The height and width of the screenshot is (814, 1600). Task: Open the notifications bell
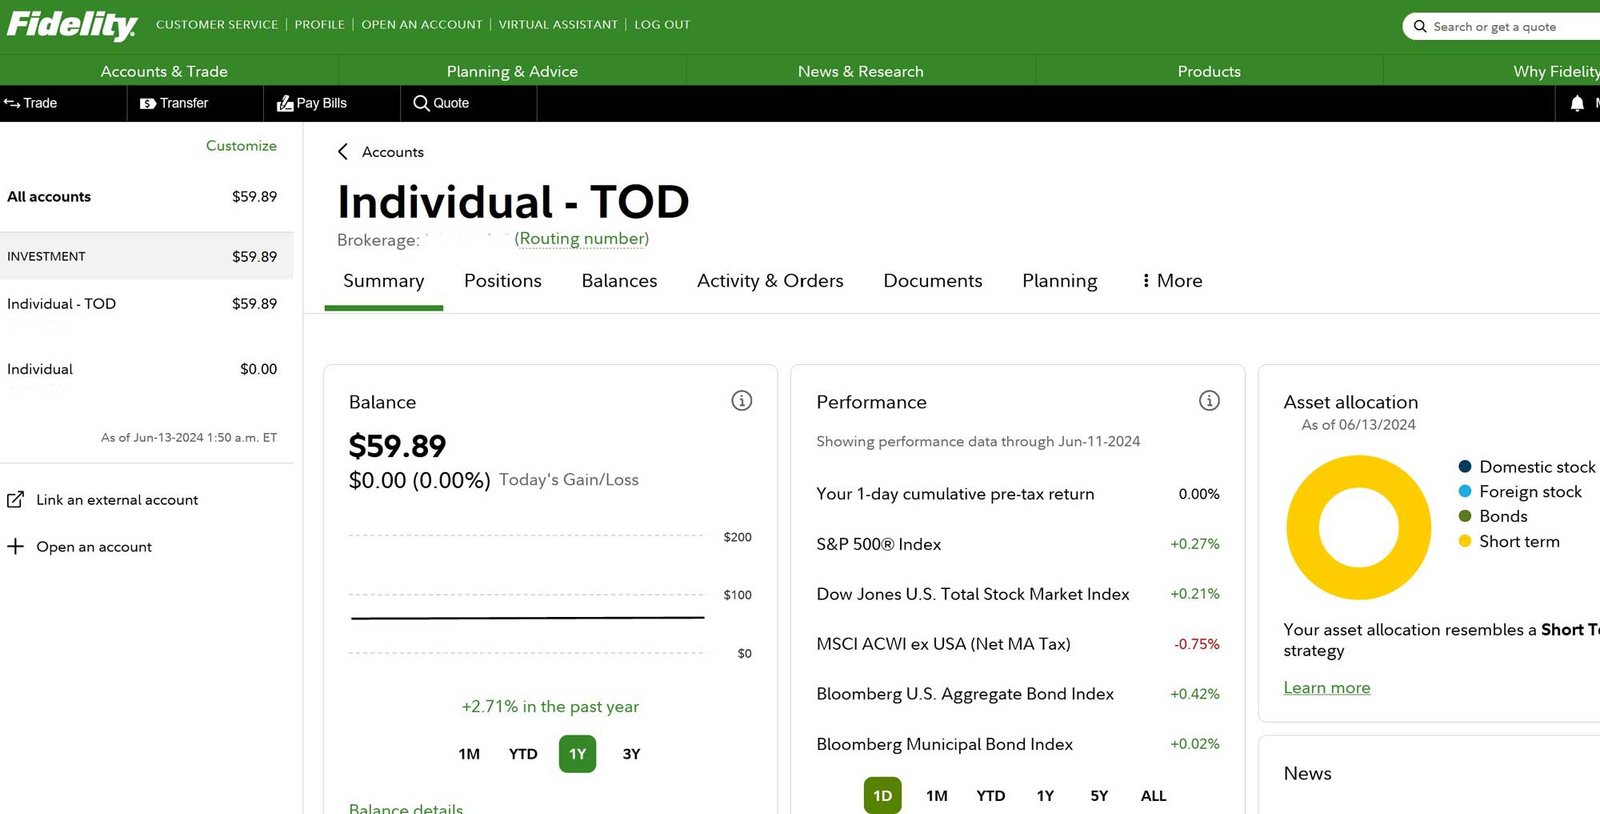pyautogui.click(x=1577, y=103)
